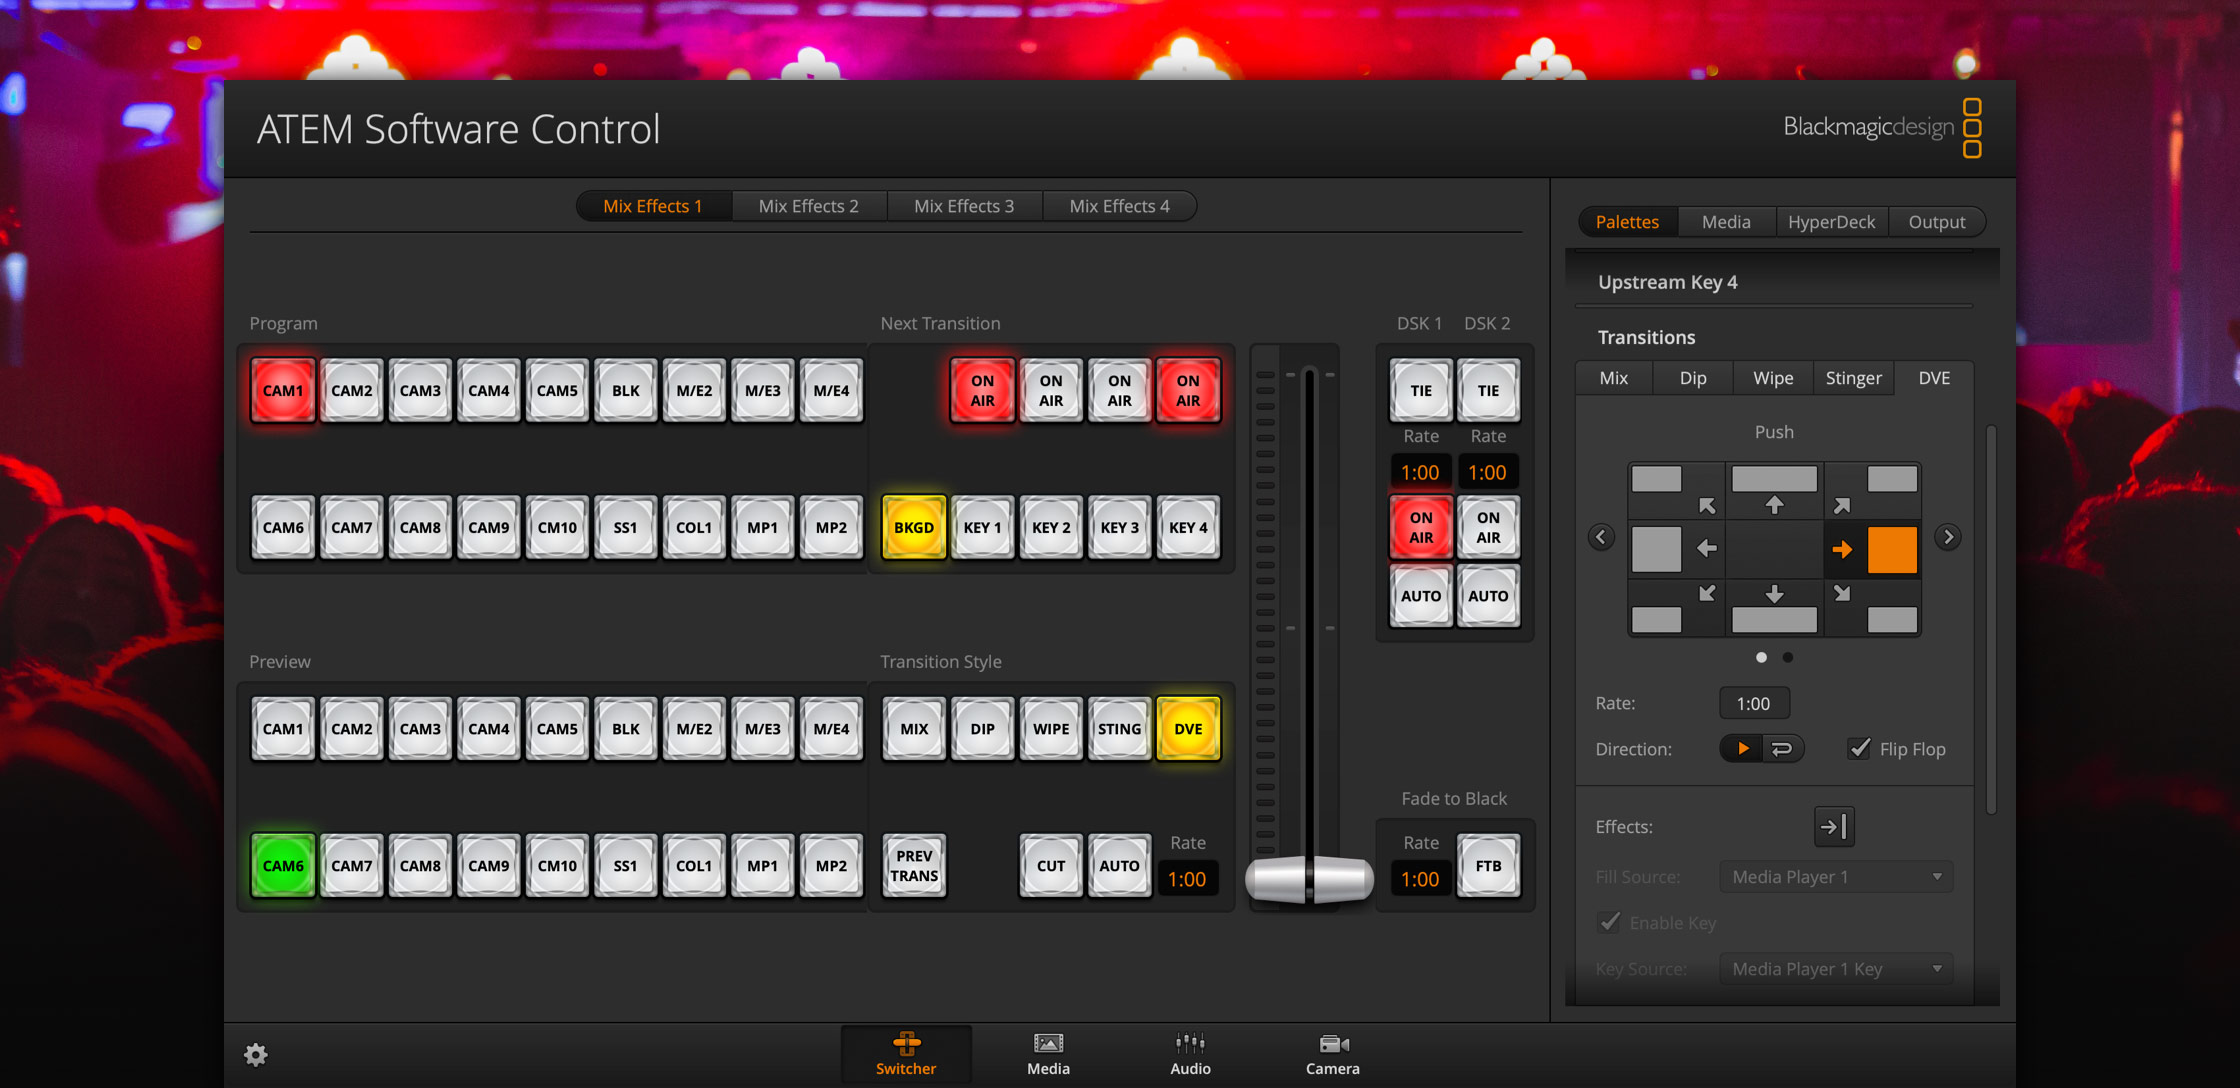
Task: Toggle the Enable Key checkbox
Action: (1608, 922)
